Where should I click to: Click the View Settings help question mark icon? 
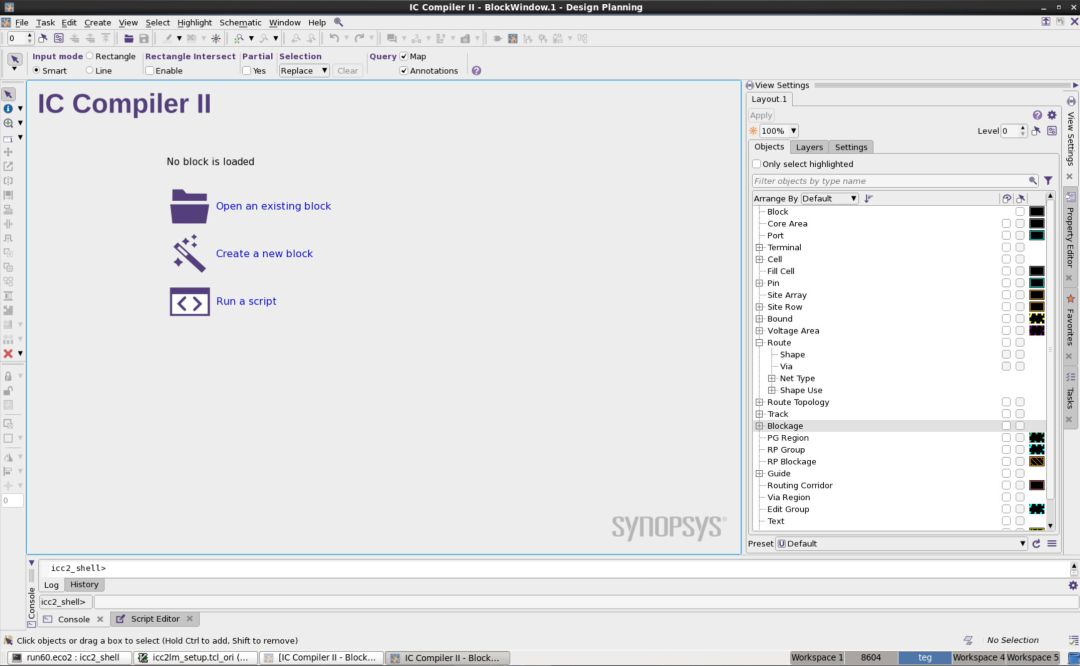(1037, 115)
